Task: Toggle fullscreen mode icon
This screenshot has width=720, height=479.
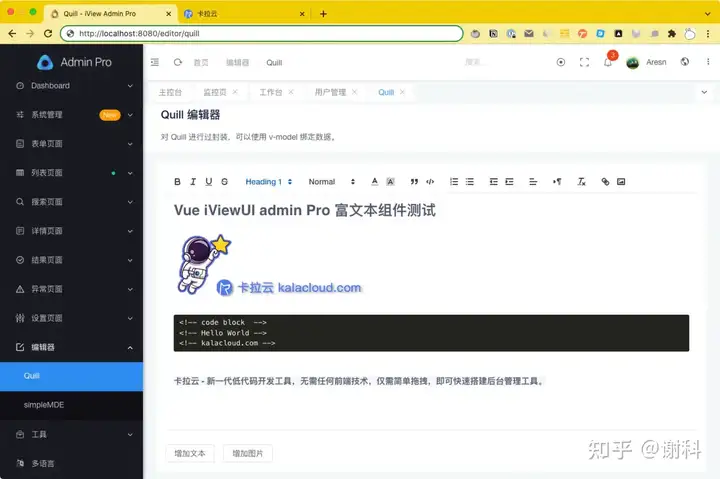Action: [x=584, y=62]
